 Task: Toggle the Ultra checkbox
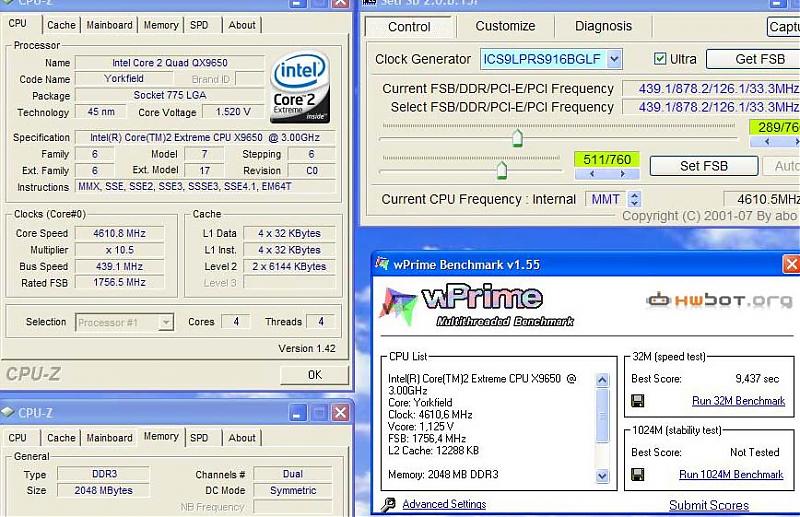point(660,59)
